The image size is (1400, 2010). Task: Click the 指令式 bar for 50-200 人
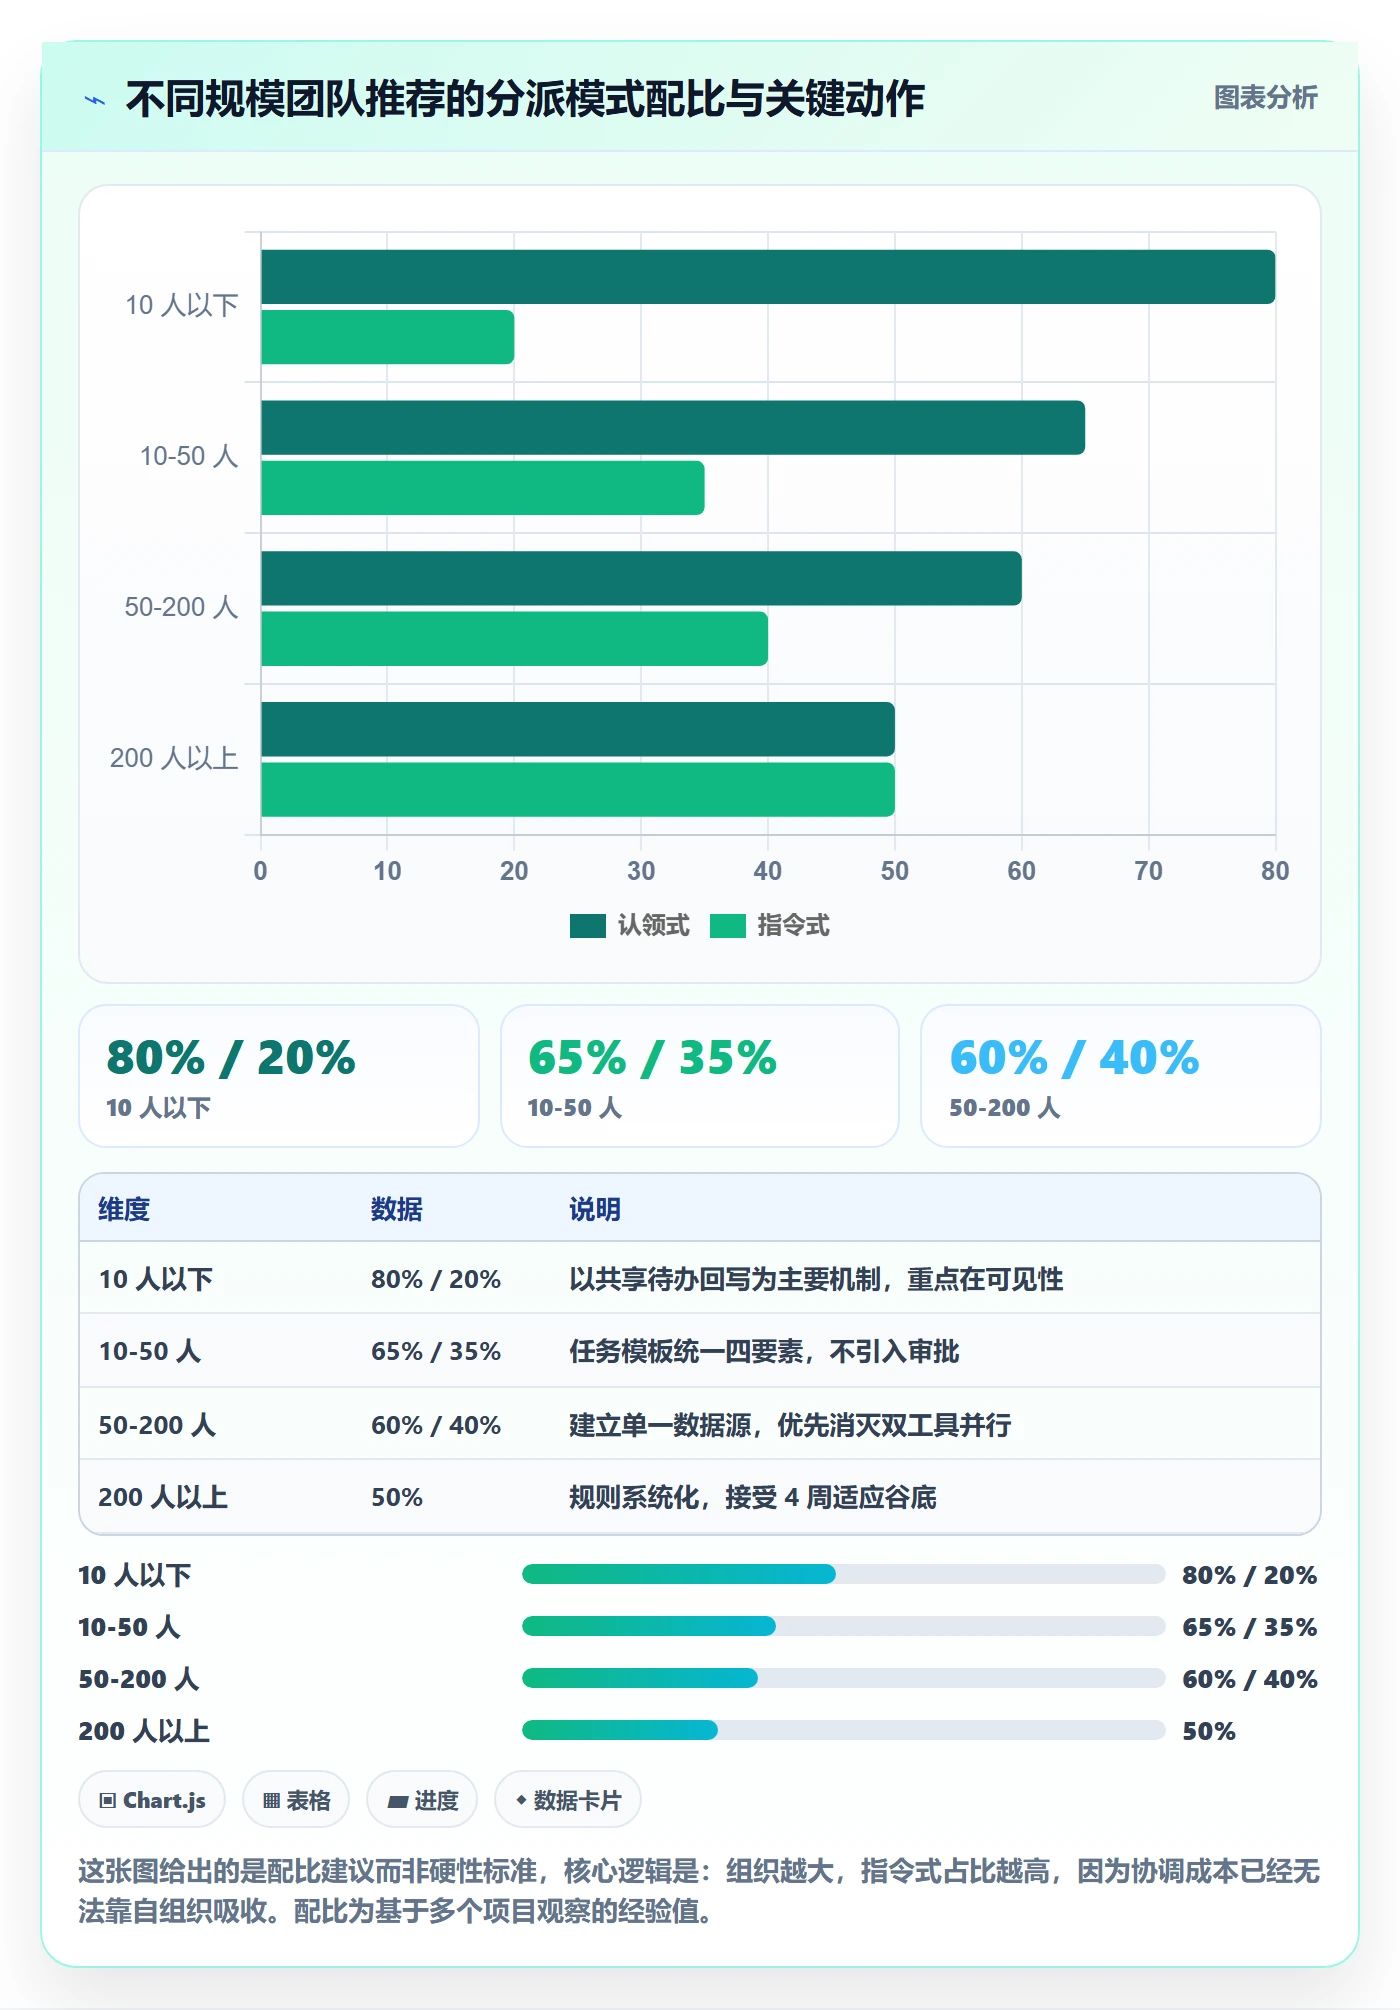514,639
